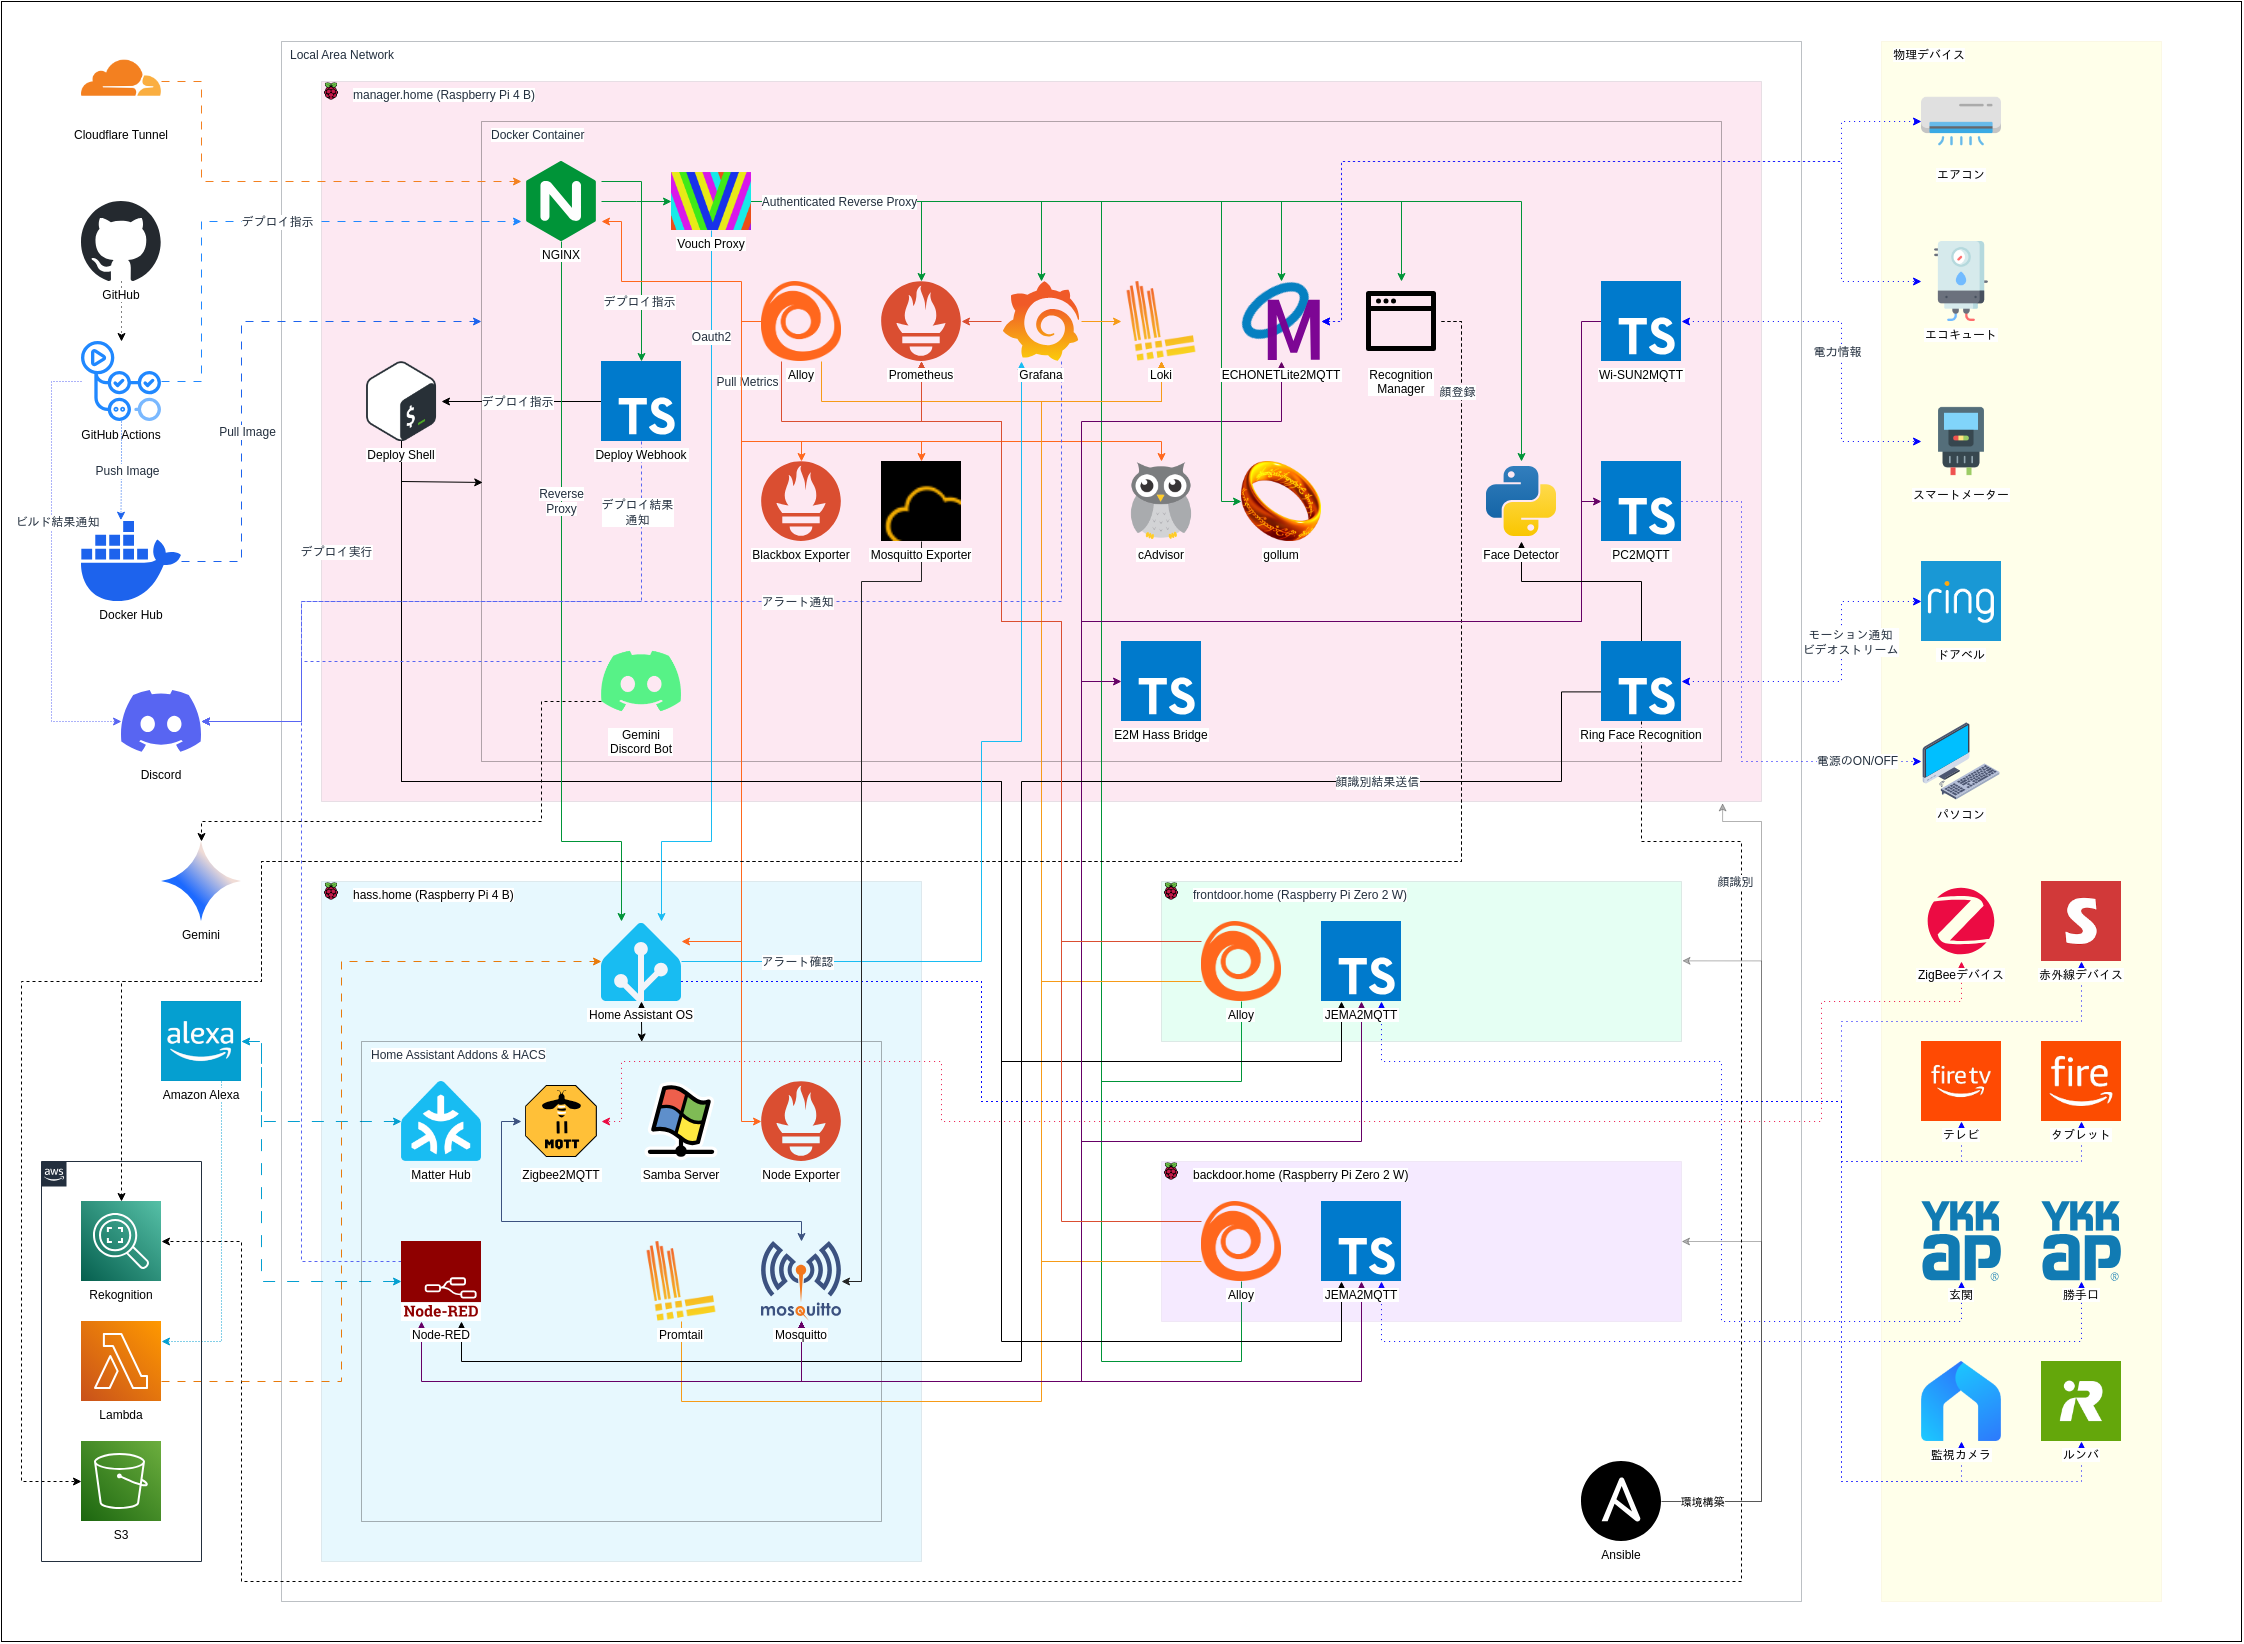Select the Node-RED icon
This screenshot has height=1644, width=2244.
[440, 1281]
